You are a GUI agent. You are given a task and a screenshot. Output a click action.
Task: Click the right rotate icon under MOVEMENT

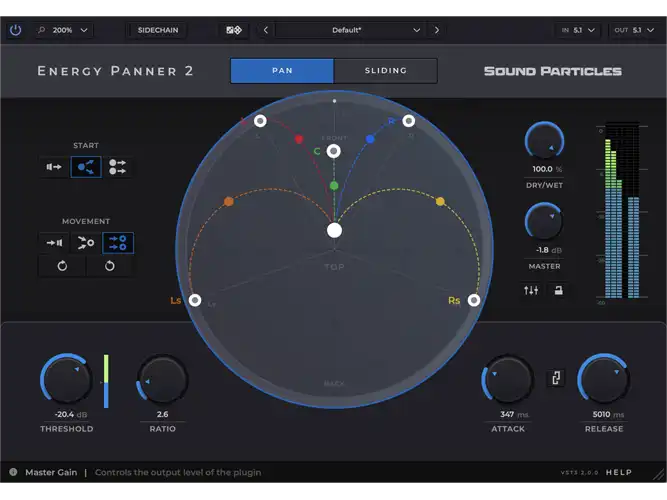[x=110, y=266]
